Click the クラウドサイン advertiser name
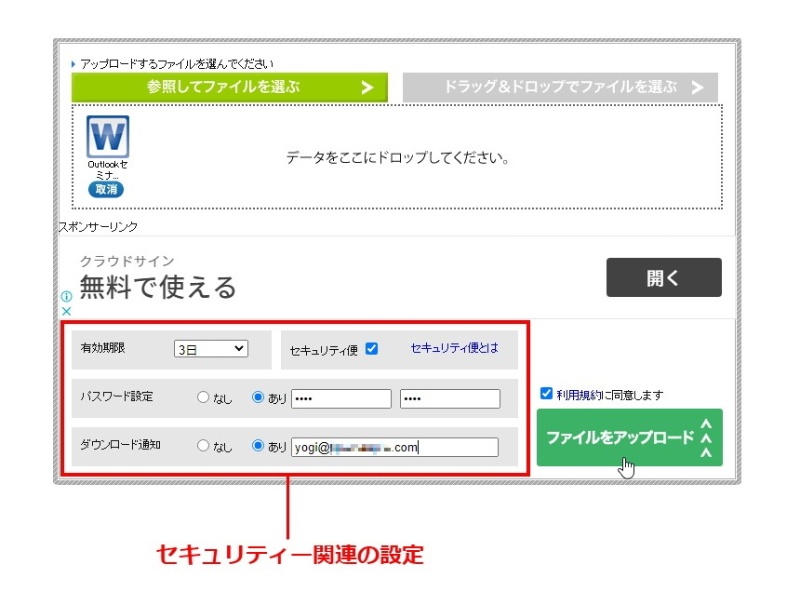The image size is (800, 605). (x=127, y=261)
